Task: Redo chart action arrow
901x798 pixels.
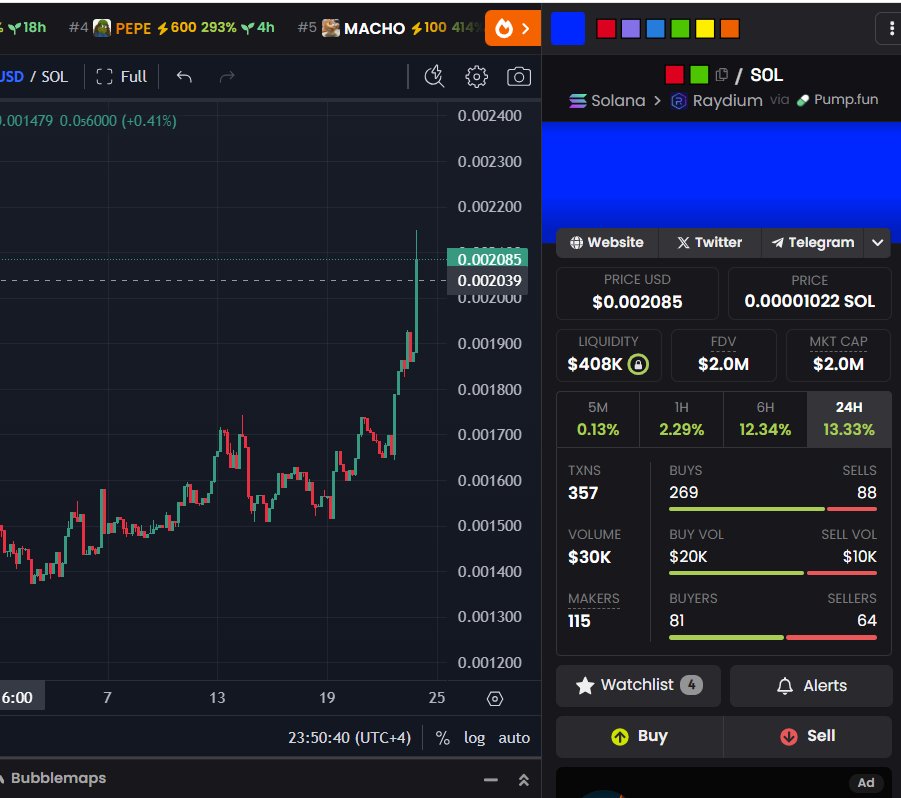Action: (227, 76)
